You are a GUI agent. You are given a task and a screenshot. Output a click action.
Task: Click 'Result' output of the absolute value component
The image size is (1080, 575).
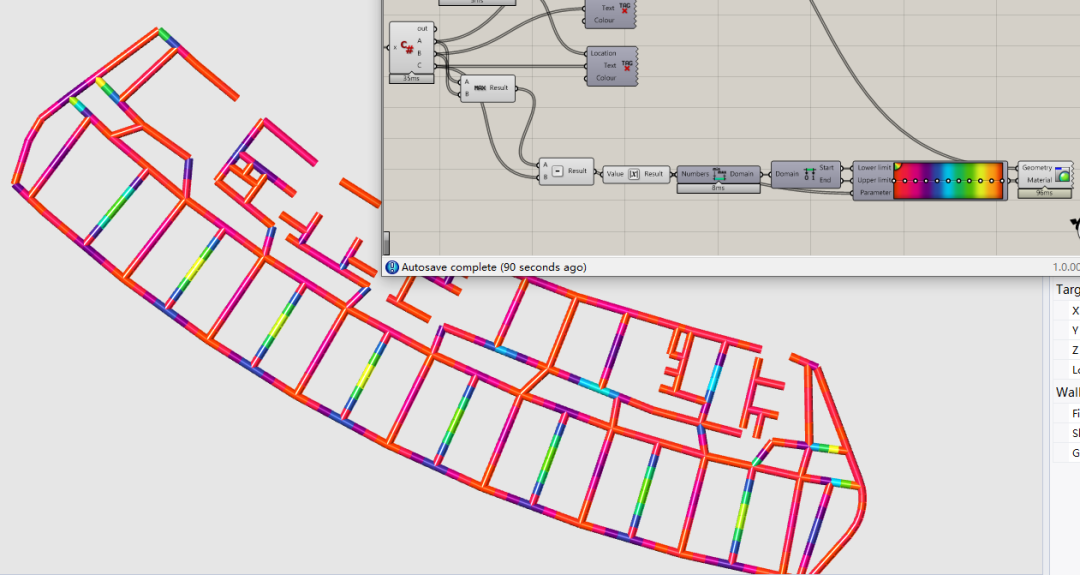654,174
